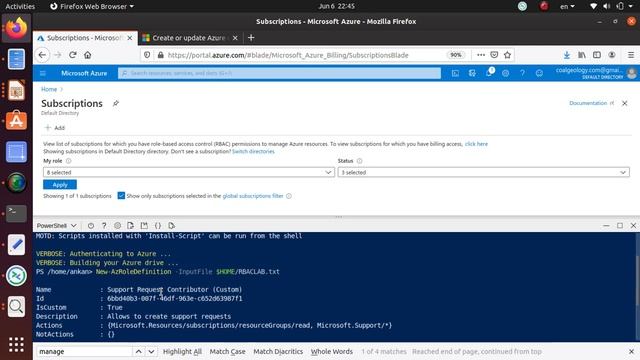Image resolution: width=640 pixels, height=360 pixels.
Task: Focus the Azure search resources box
Action: [x=279, y=73]
